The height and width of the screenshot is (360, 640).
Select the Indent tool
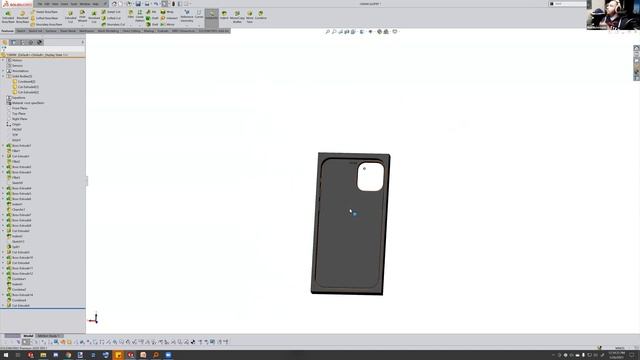coord(224,15)
